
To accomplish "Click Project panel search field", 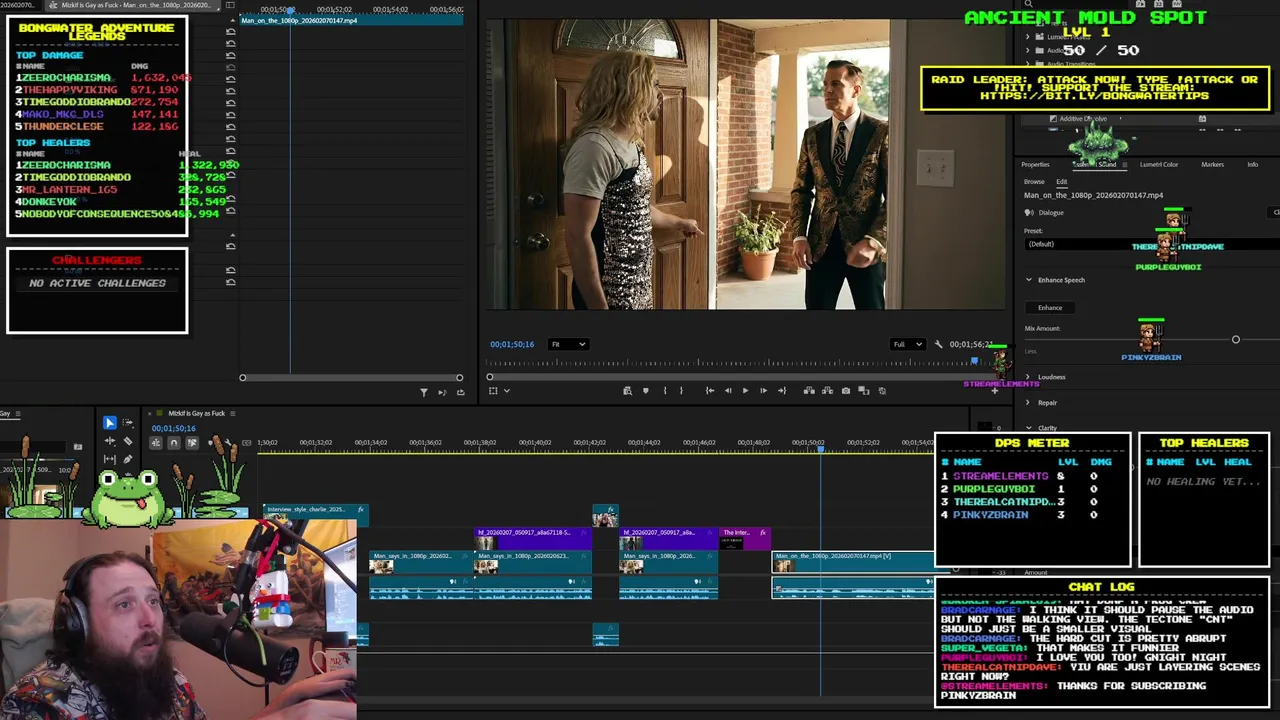I will [33, 447].
